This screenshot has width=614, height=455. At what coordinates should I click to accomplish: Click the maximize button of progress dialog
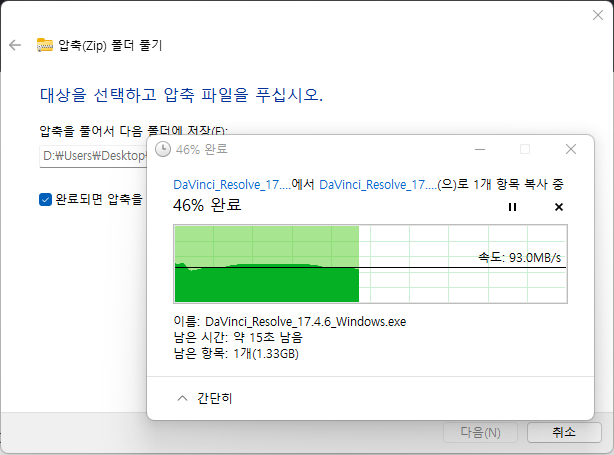pyautogui.click(x=525, y=149)
